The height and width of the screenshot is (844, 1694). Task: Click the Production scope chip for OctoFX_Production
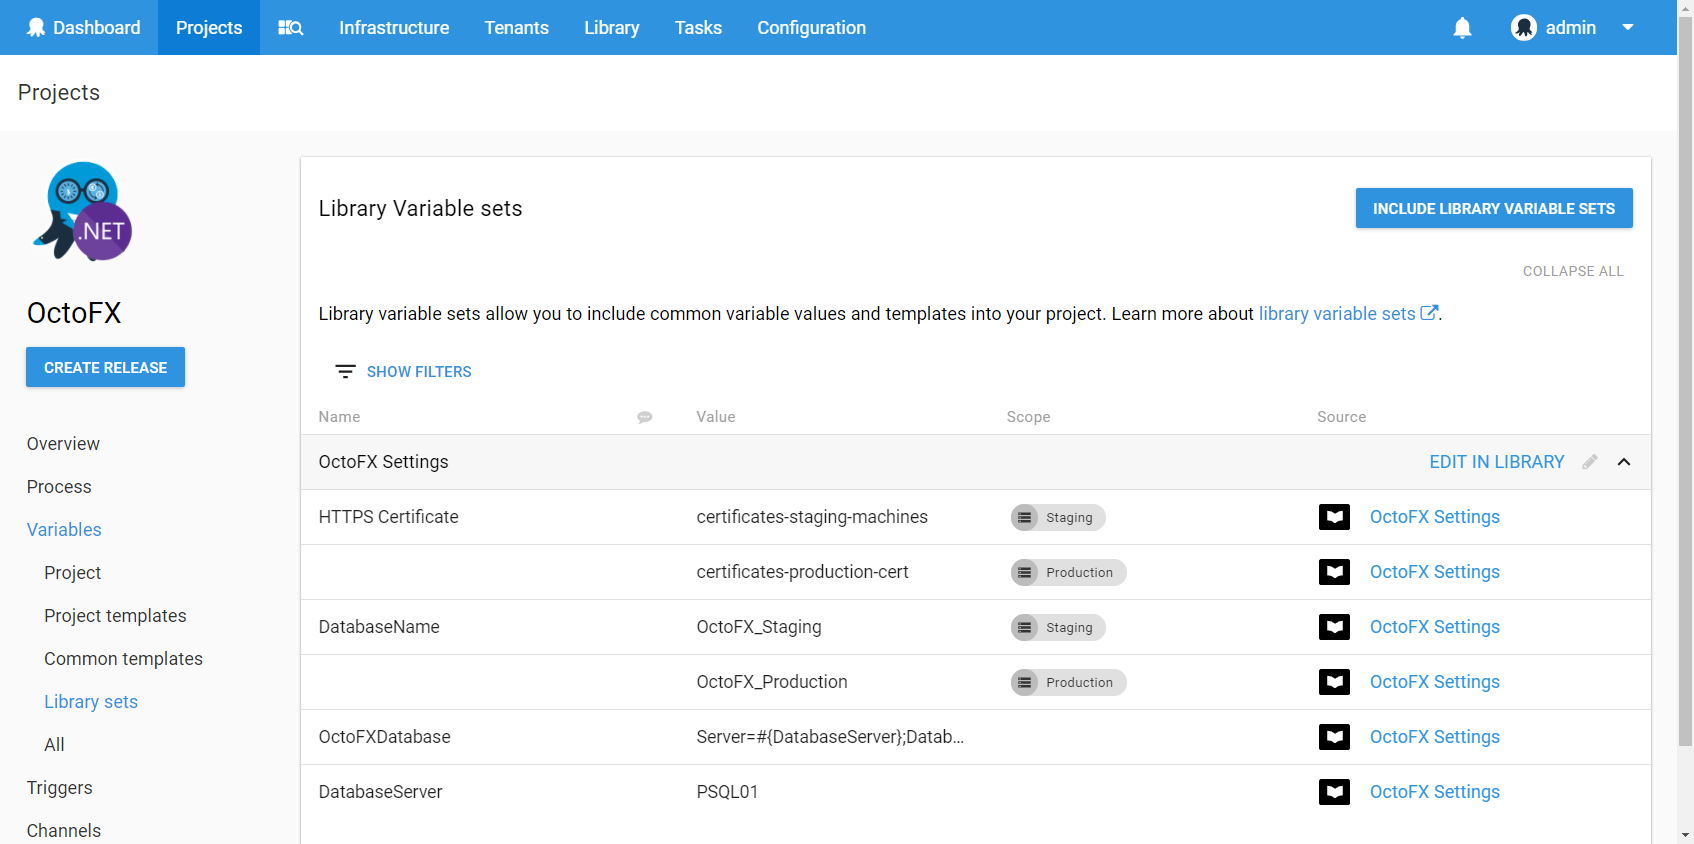tap(1068, 682)
